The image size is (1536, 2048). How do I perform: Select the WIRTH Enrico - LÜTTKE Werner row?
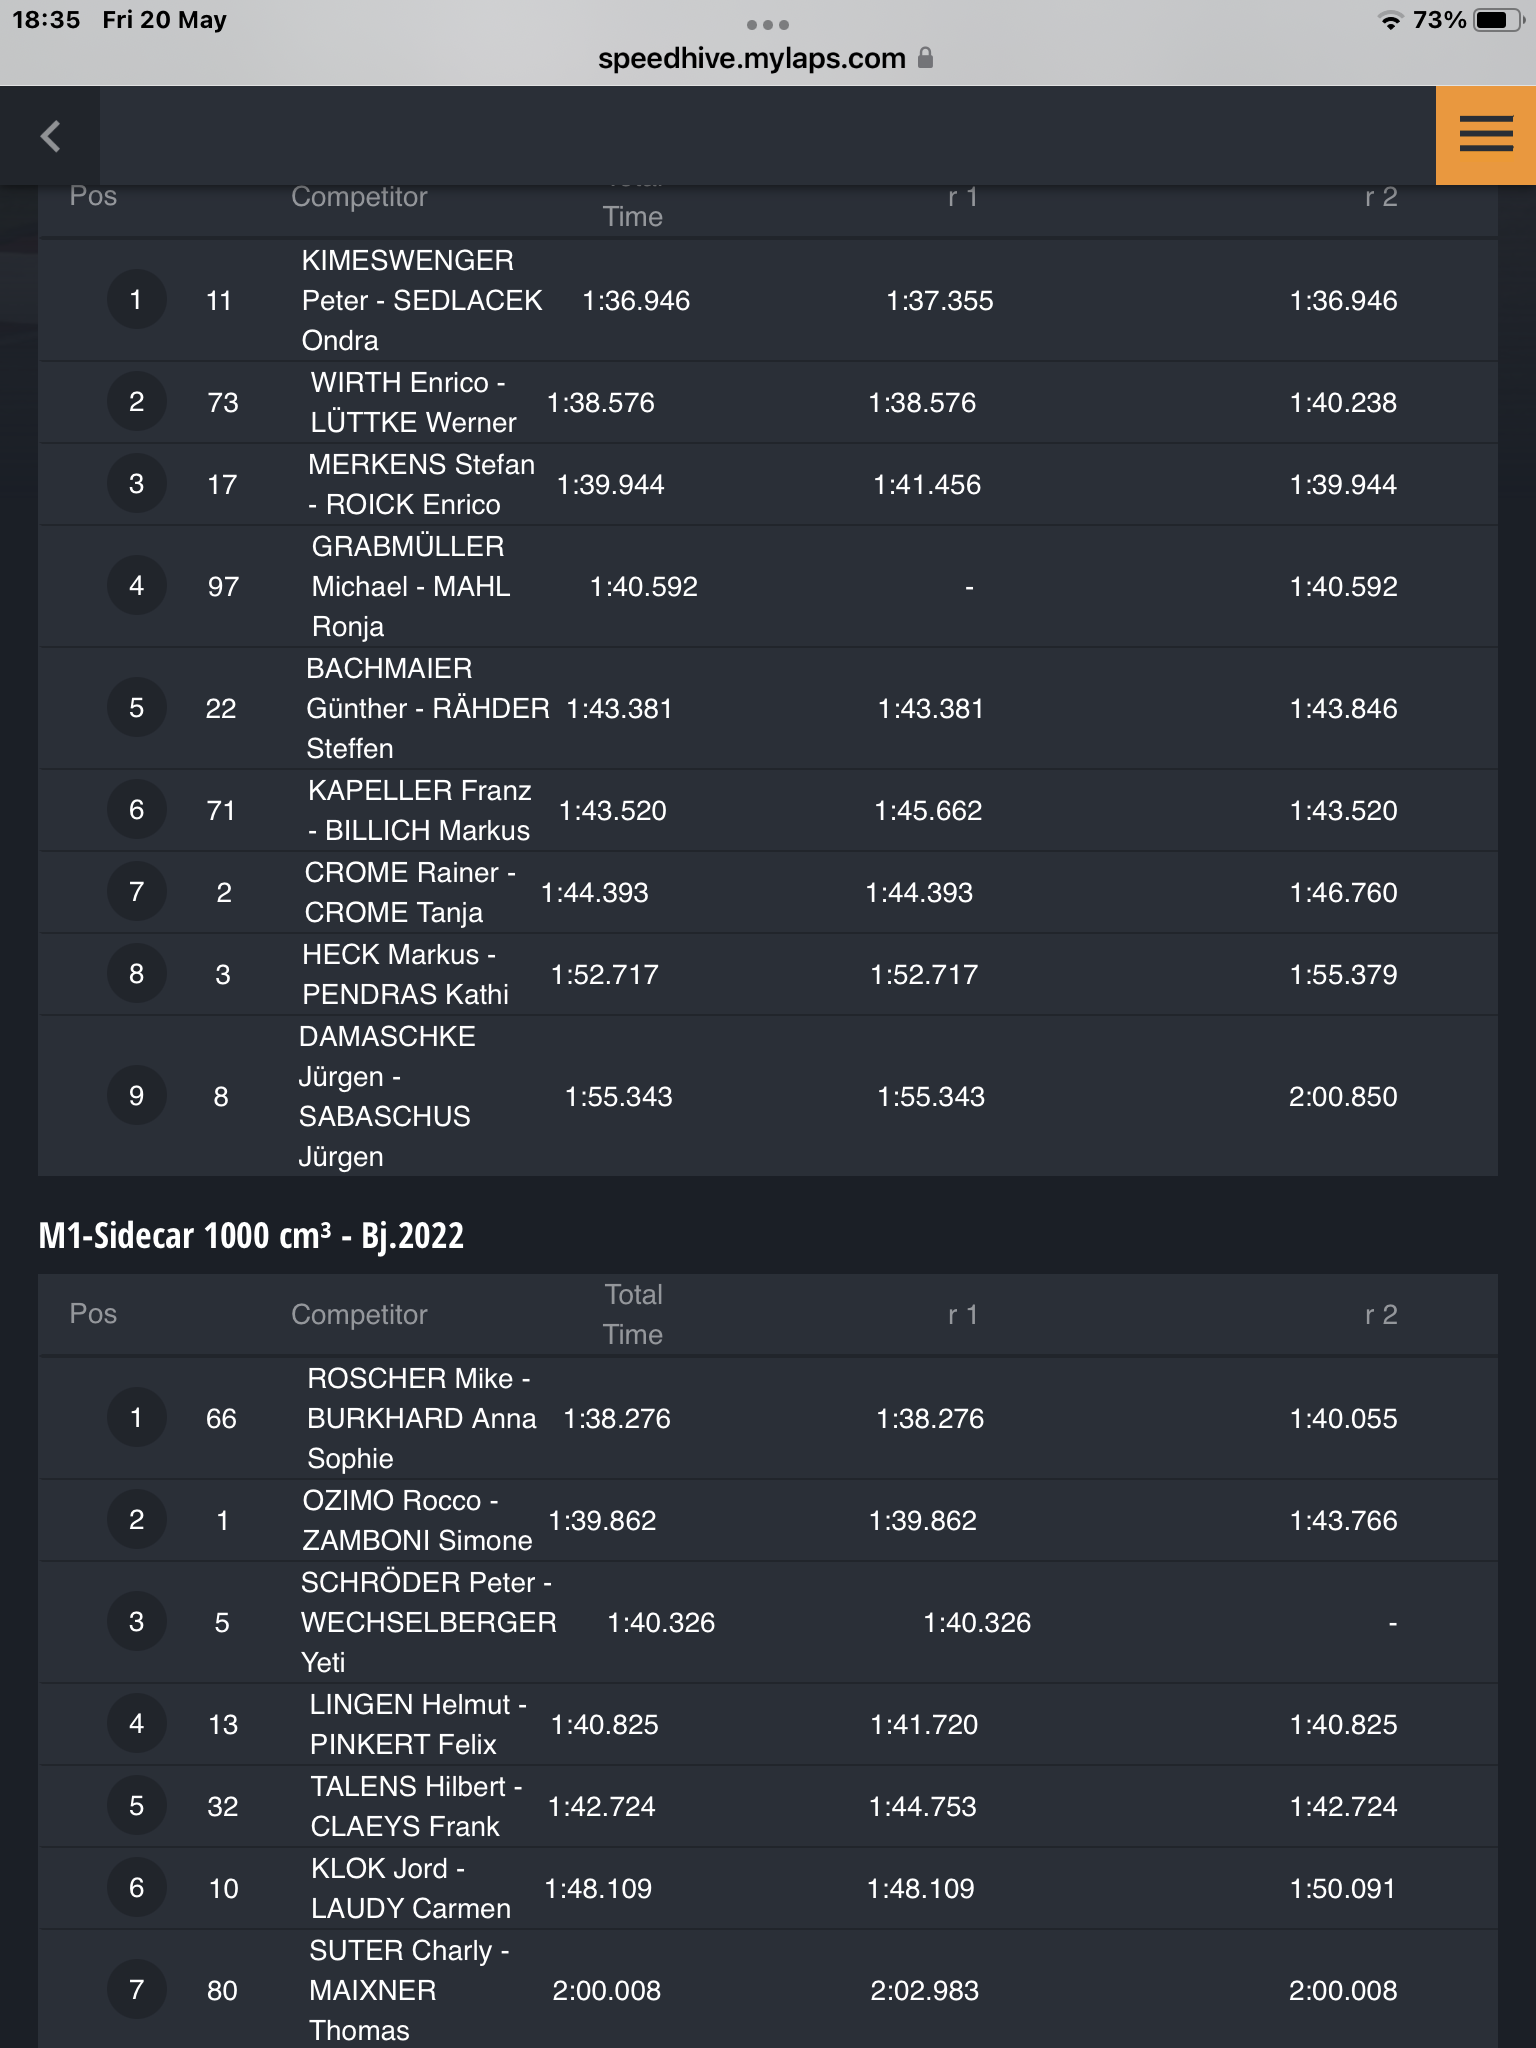768,403
